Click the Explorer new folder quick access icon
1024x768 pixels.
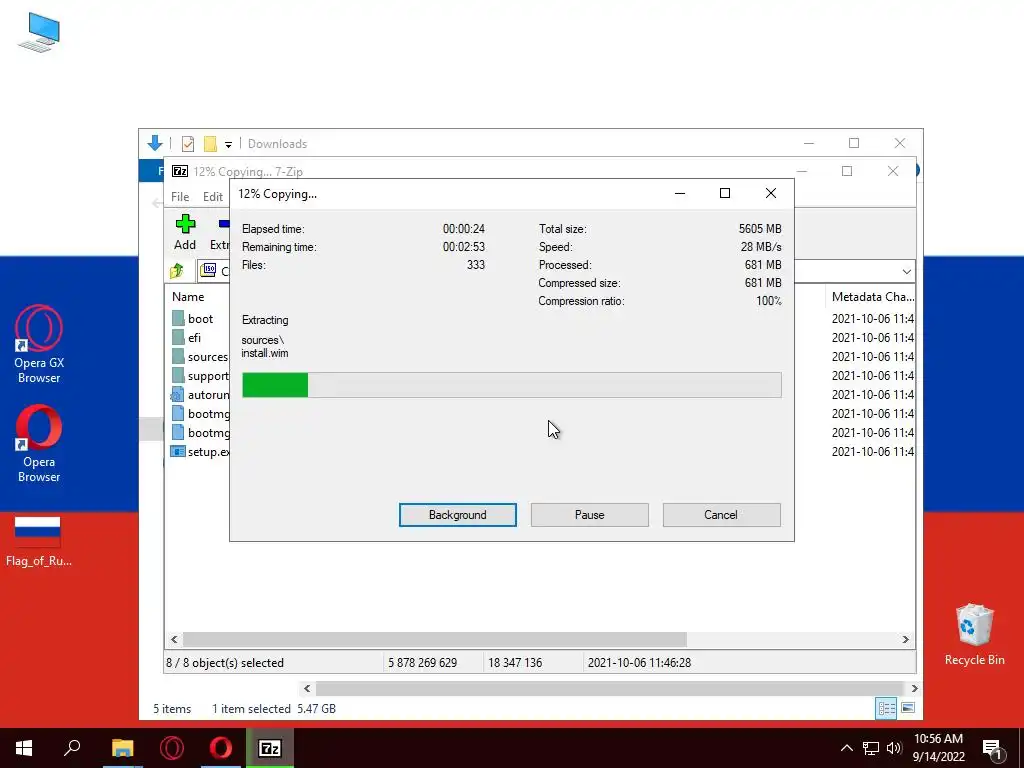[x=210, y=144]
